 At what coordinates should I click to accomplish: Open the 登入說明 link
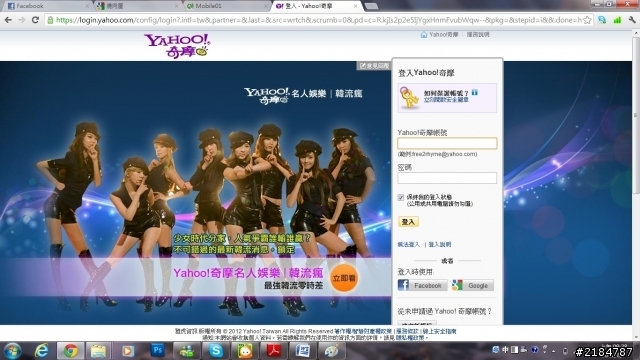pos(440,244)
